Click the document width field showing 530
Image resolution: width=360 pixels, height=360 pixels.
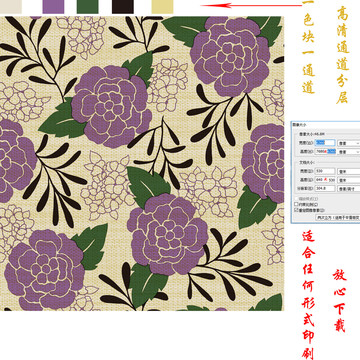pos(325,171)
